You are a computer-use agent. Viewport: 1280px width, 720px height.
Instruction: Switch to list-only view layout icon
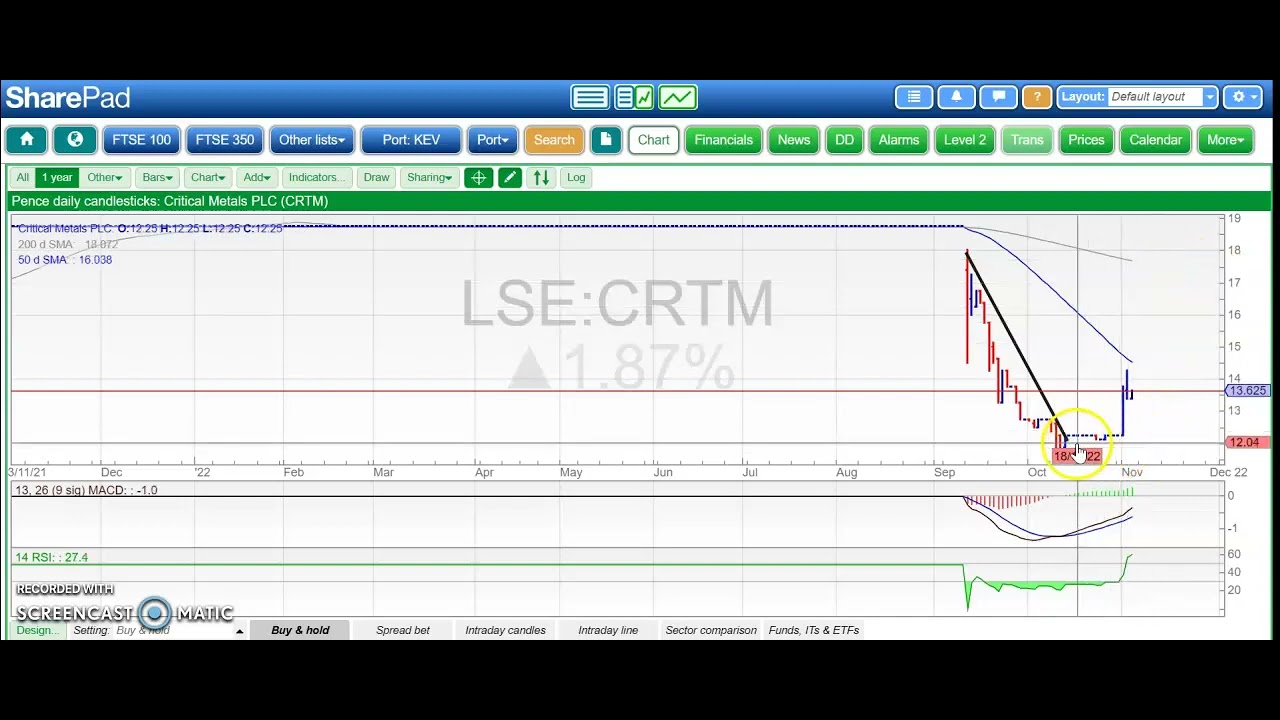tap(590, 97)
